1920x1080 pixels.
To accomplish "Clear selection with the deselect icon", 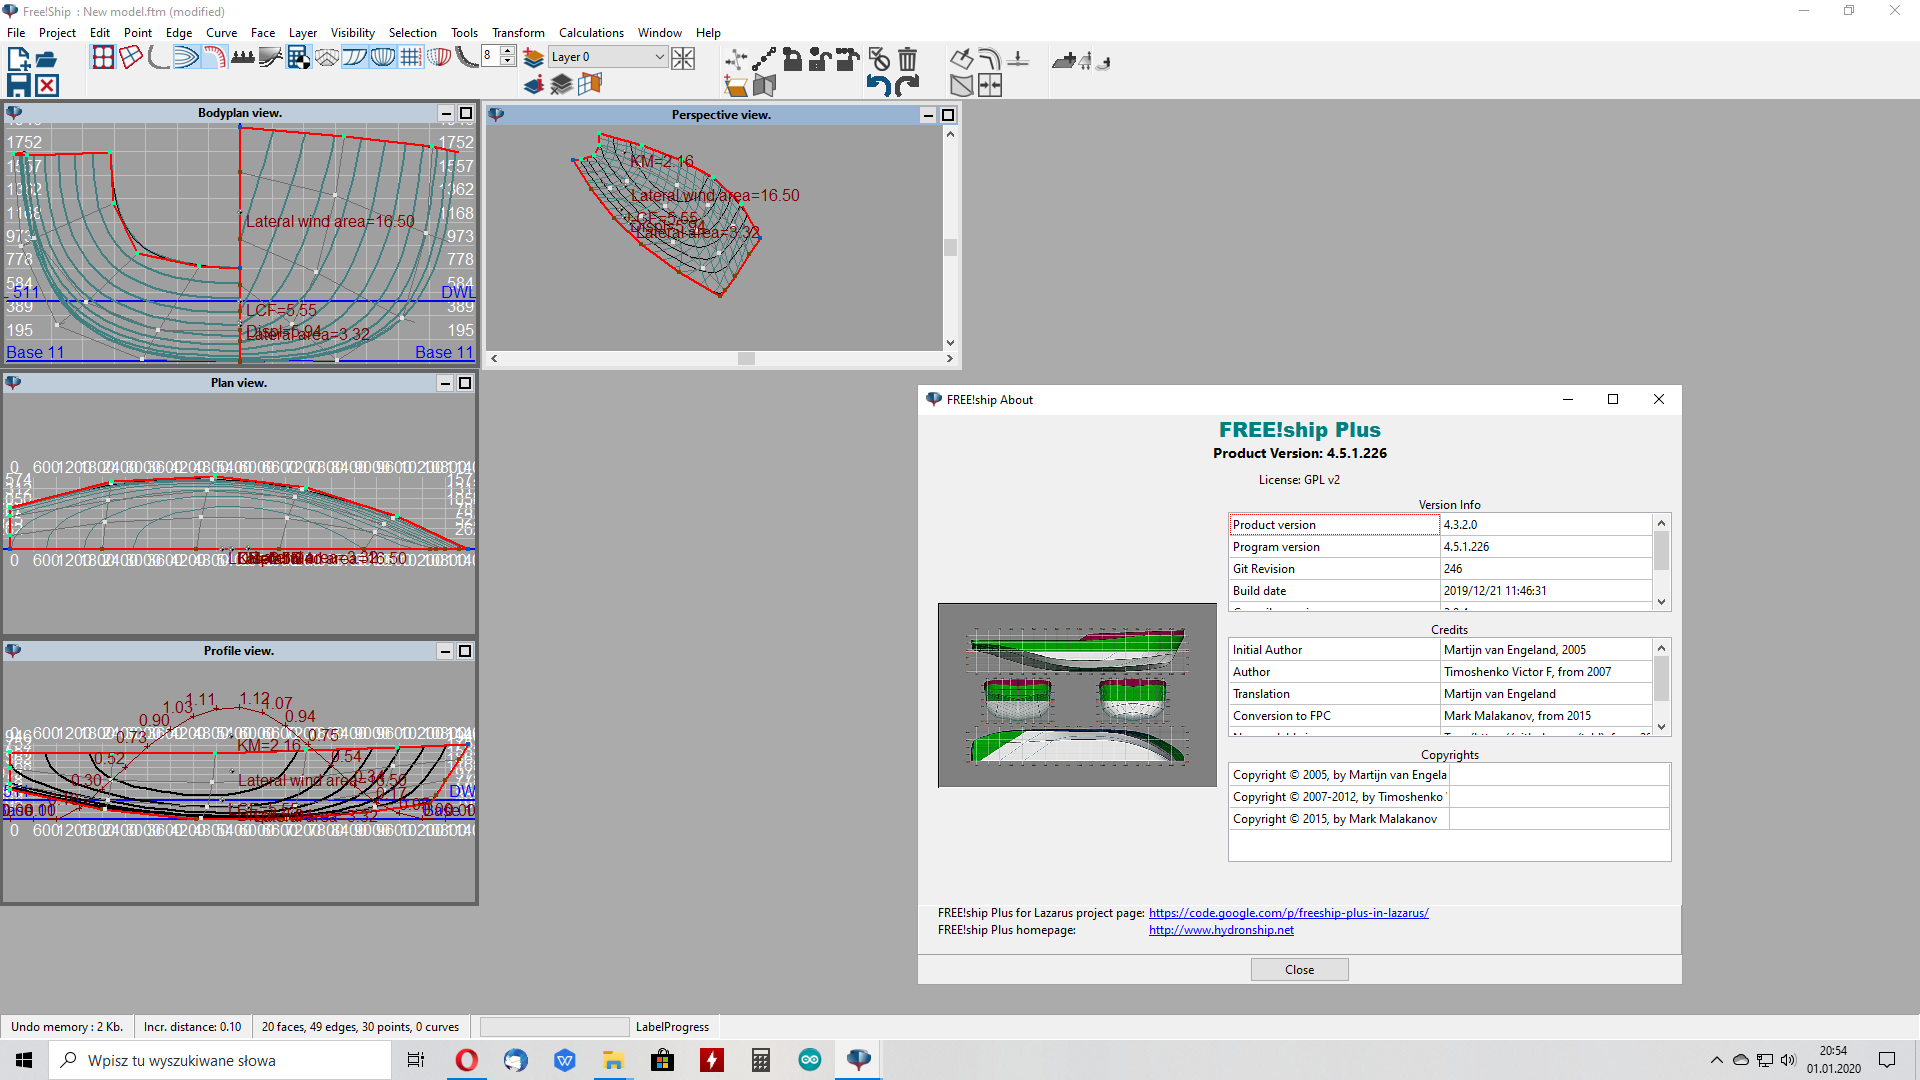I will (x=879, y=59).
